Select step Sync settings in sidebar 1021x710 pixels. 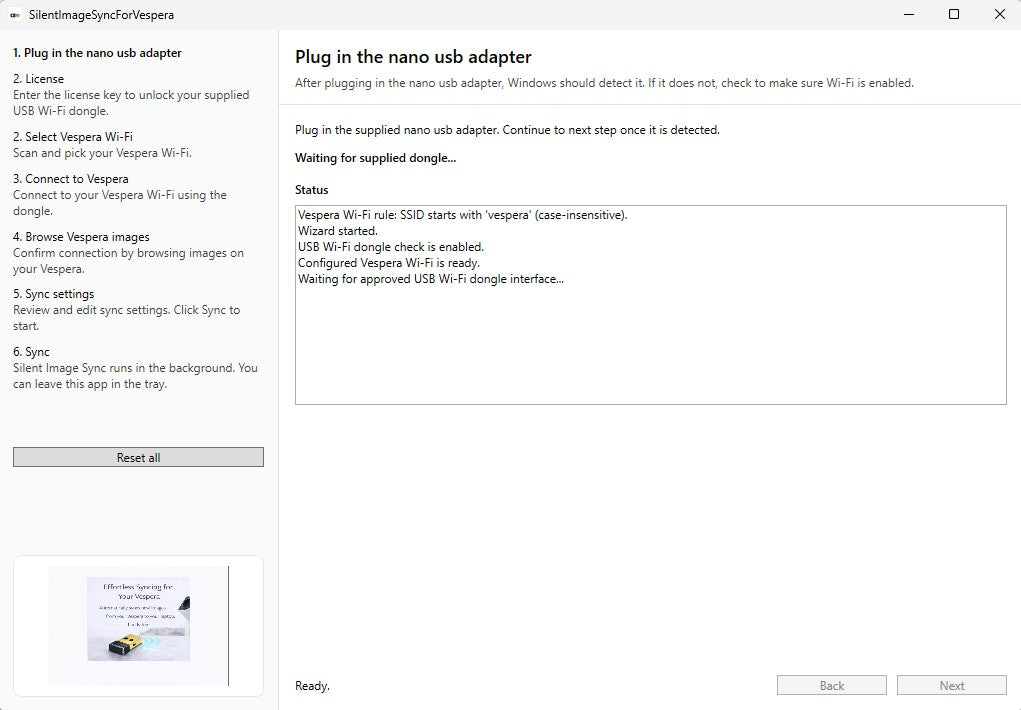tap(56, 293)
